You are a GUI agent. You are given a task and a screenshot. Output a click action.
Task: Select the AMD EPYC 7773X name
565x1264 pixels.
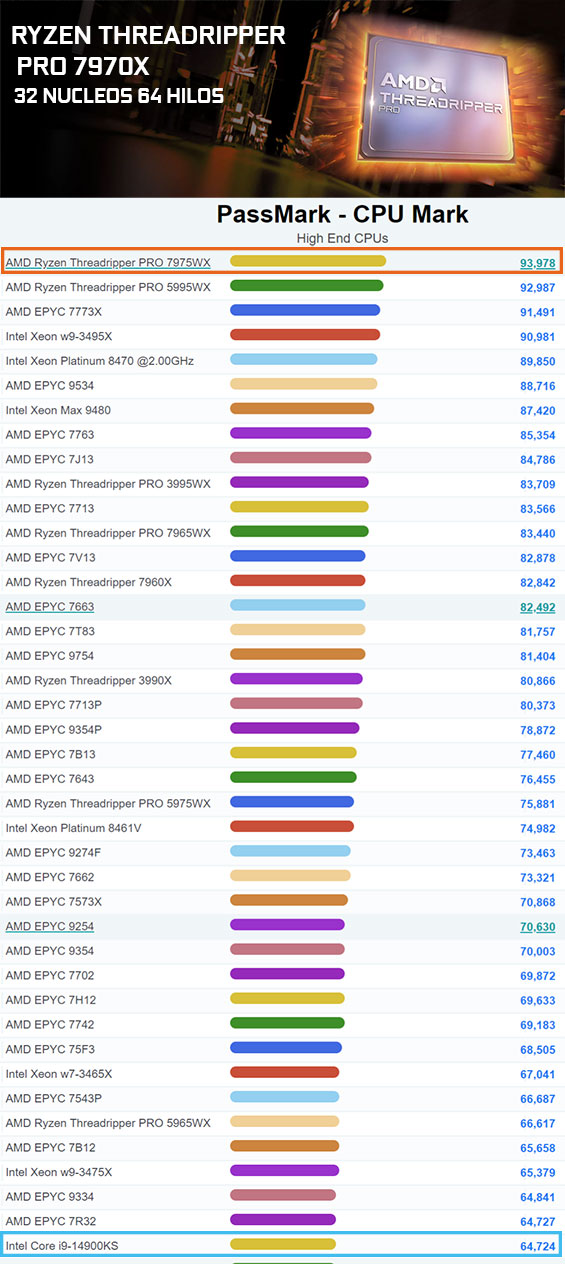tap(54, 312)
